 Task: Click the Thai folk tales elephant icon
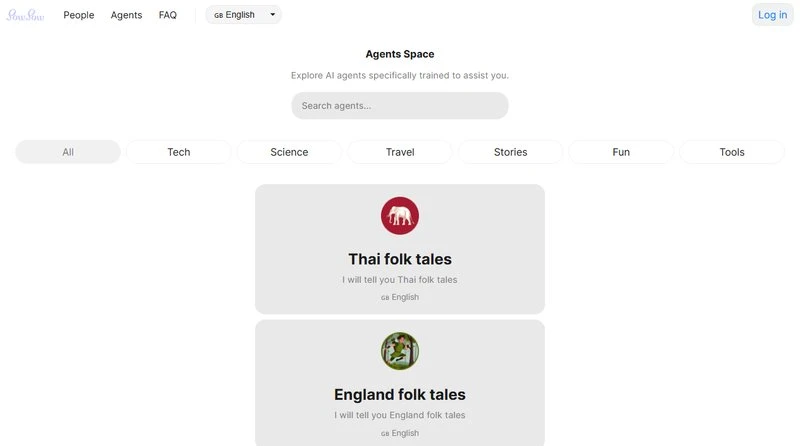click(400, 216)
